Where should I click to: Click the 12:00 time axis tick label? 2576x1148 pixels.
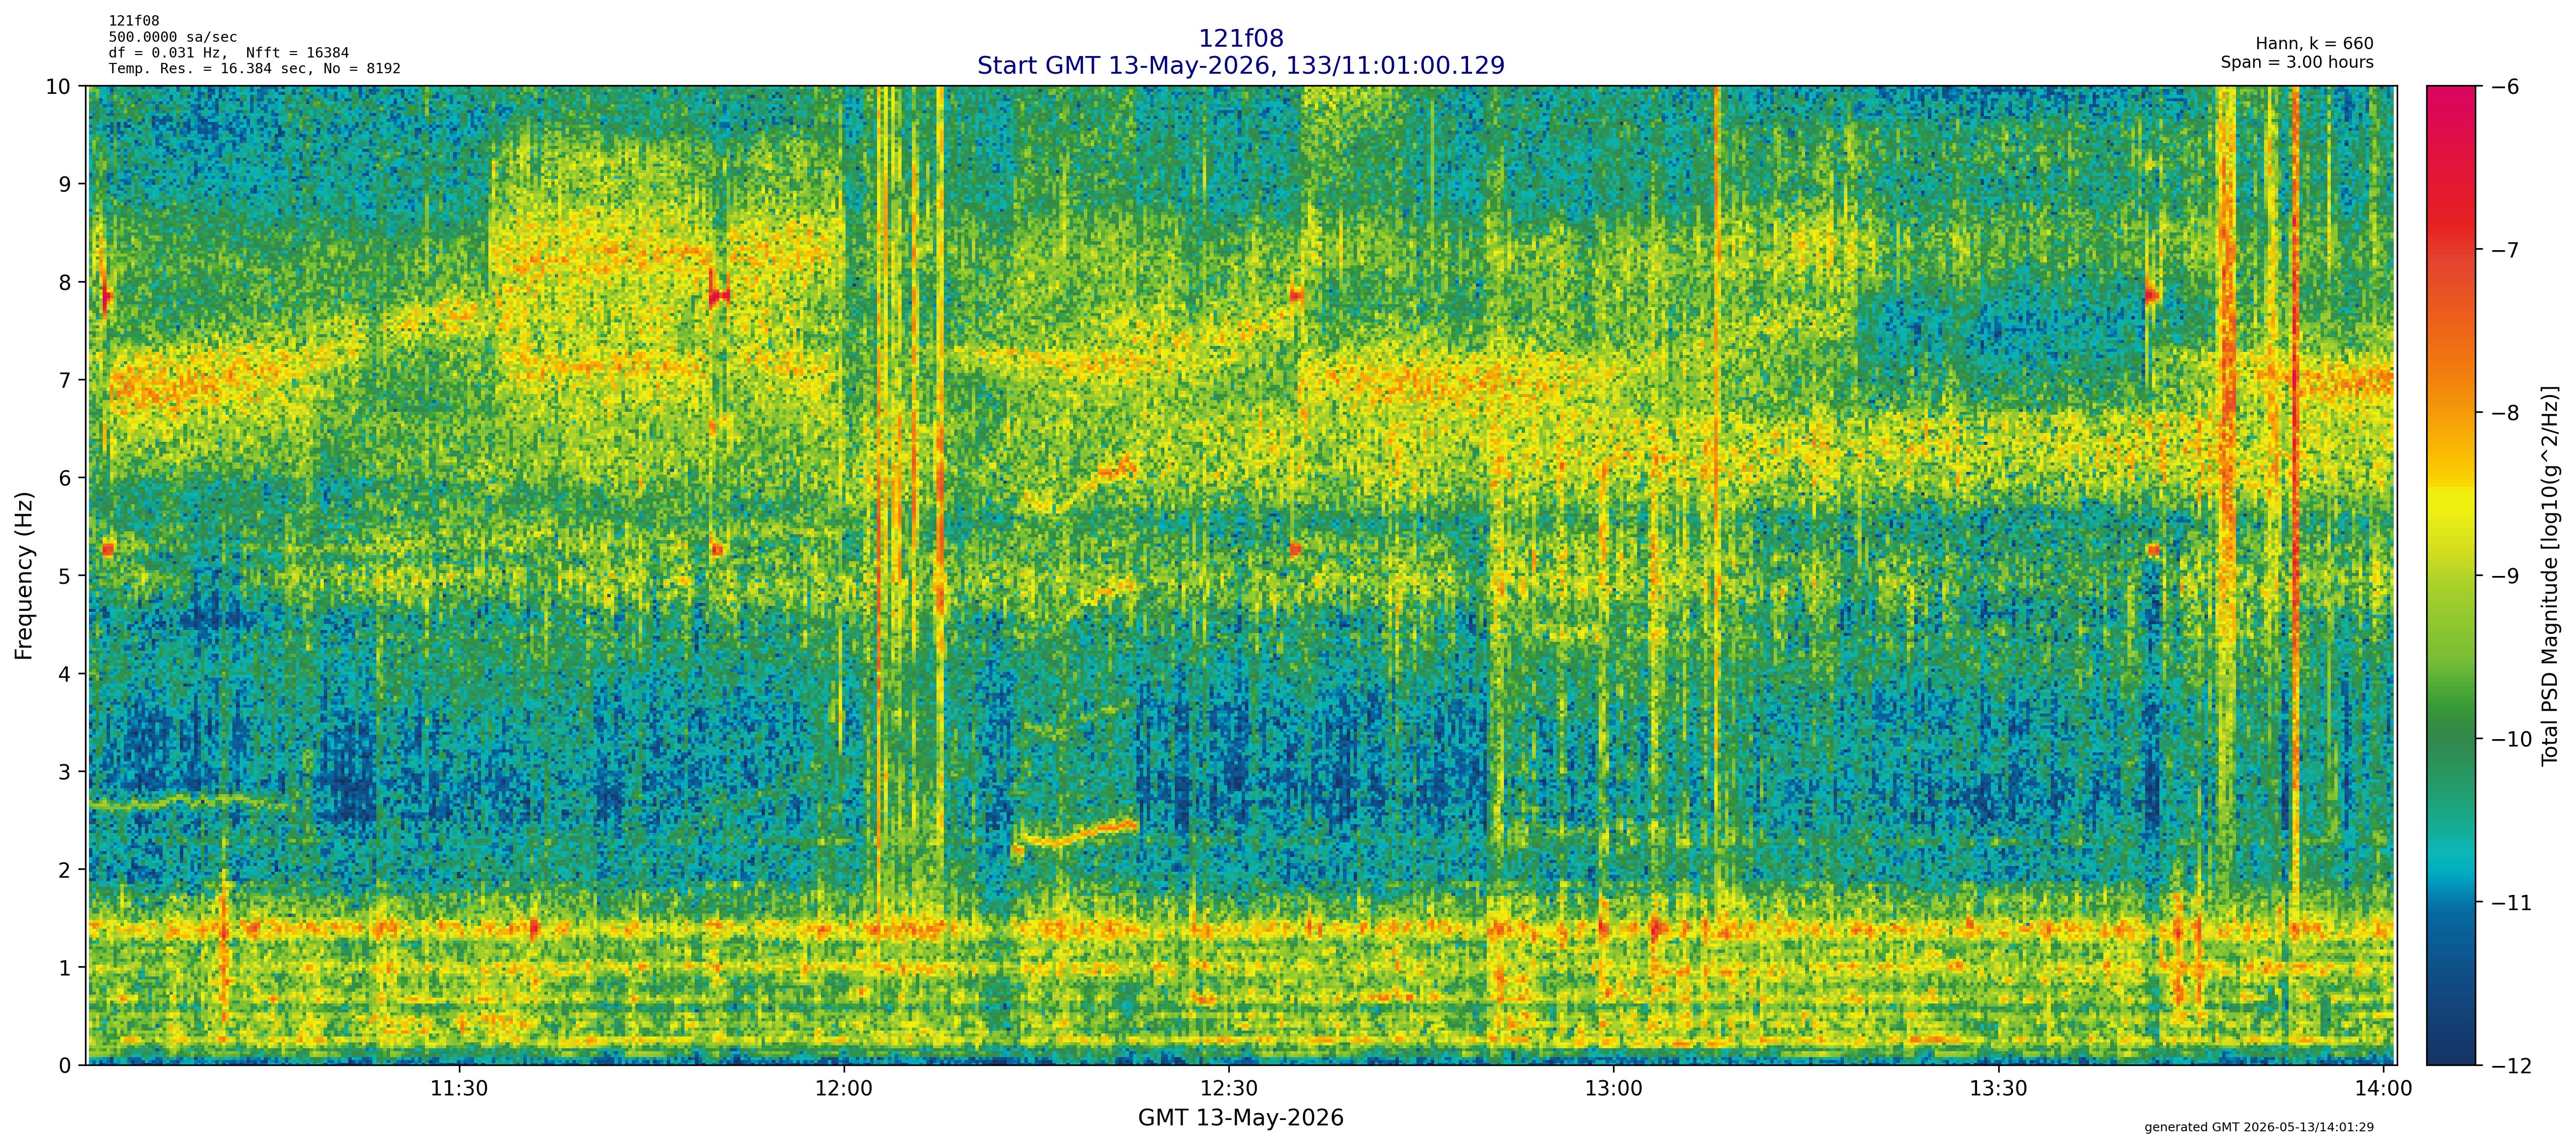tap(844, 1089)
